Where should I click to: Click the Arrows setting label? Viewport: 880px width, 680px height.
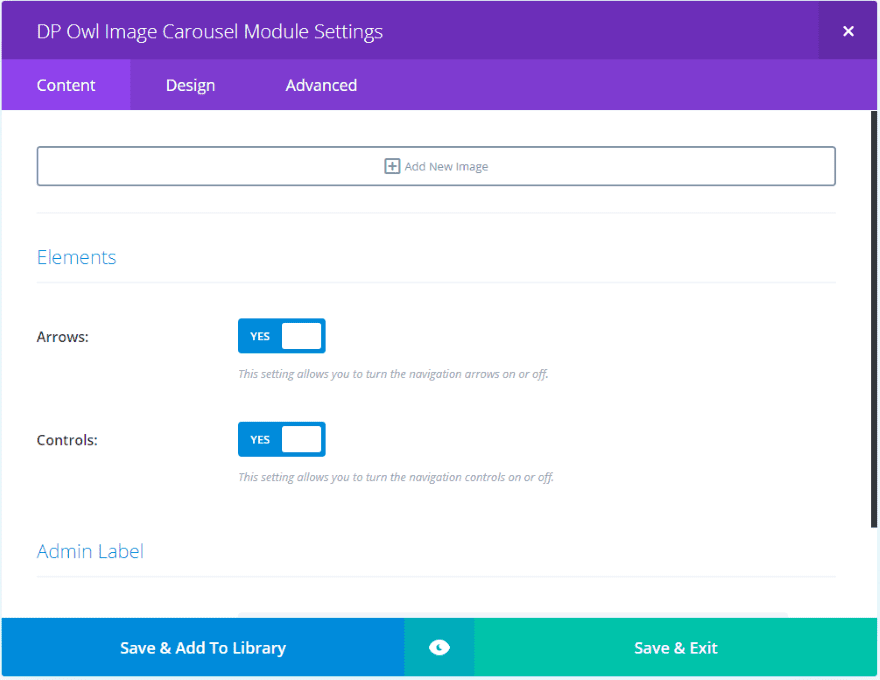point(63,337)
